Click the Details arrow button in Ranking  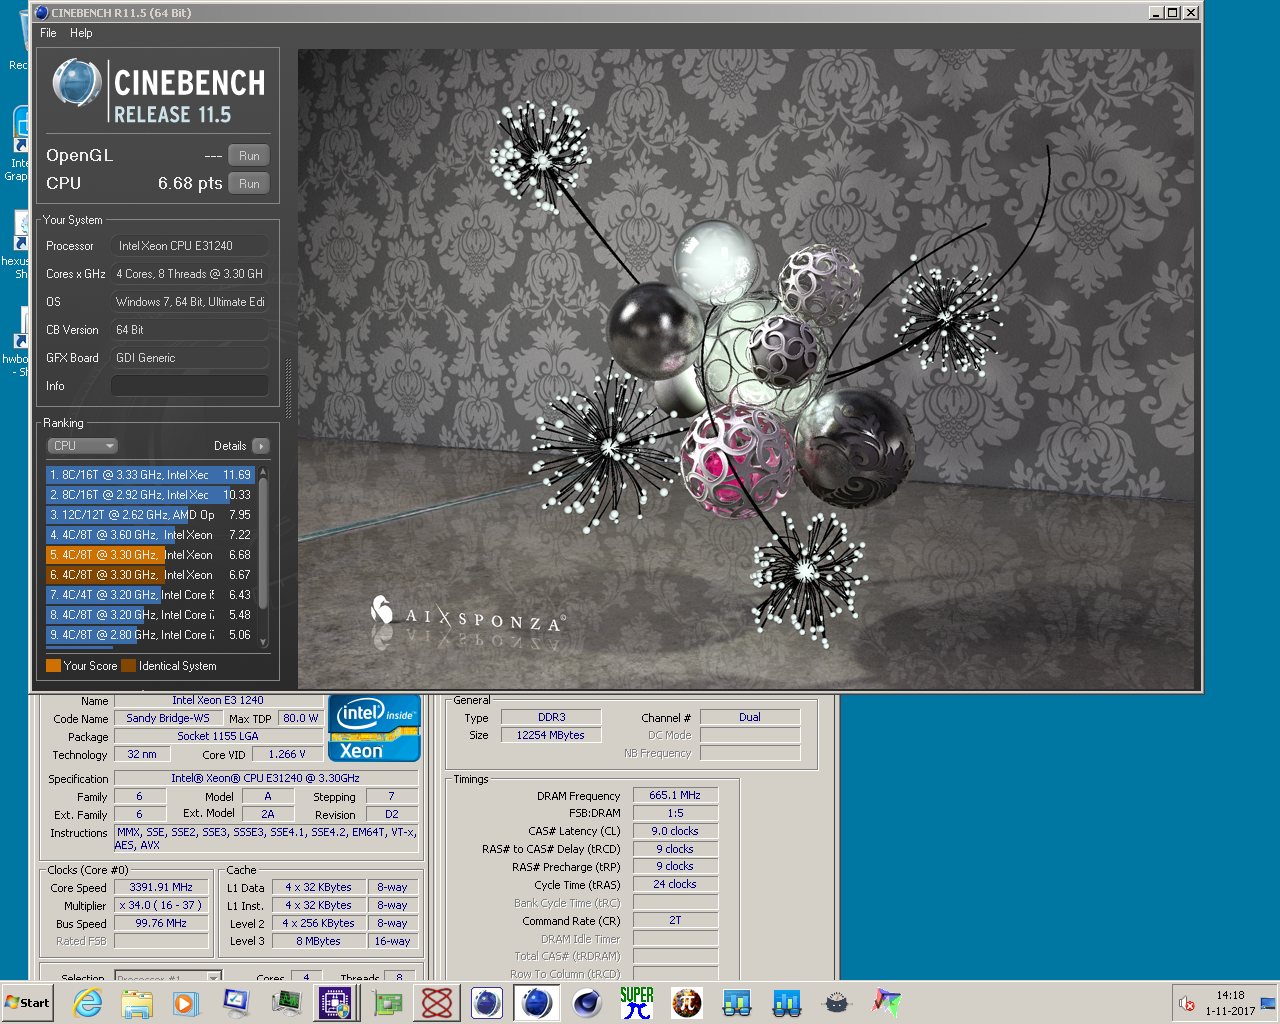pyautogui.click(x=261, y=446)
